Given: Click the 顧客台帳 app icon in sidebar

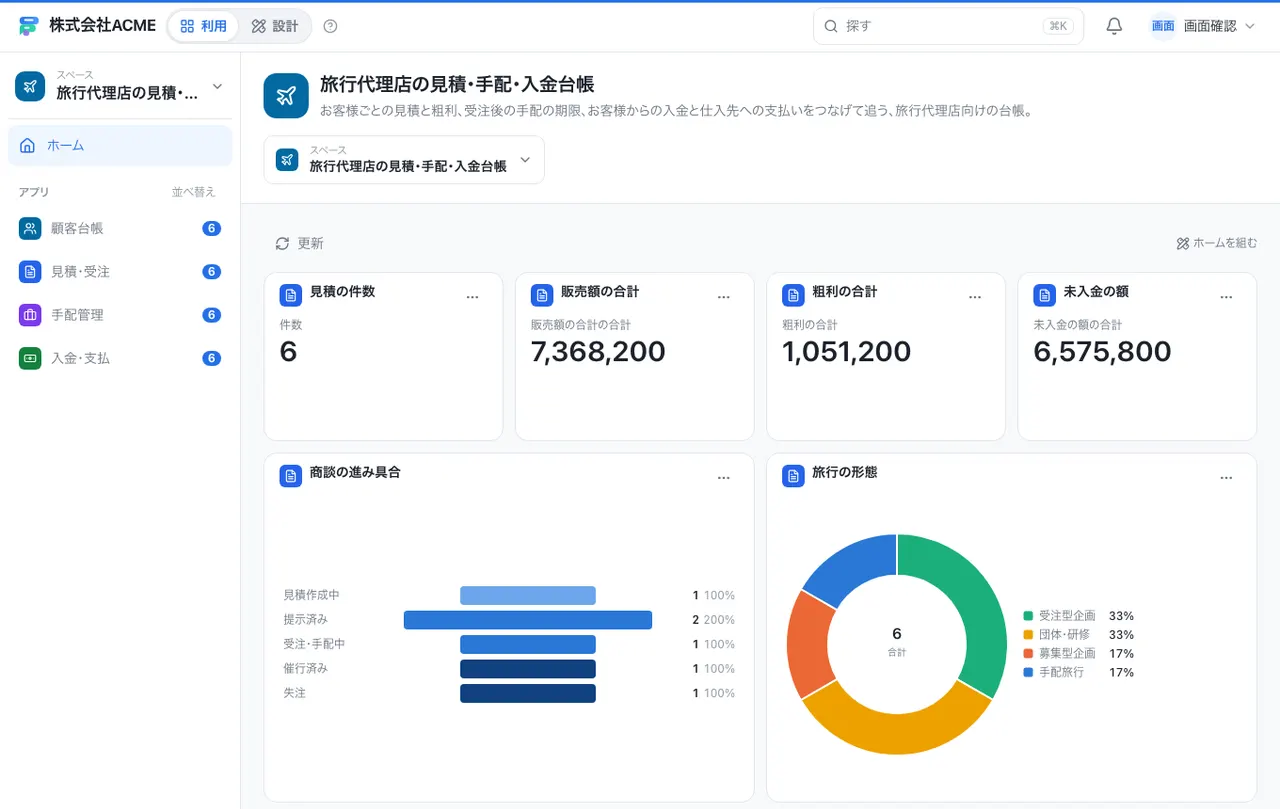Looking at the screenshot, I should (30, 228).
